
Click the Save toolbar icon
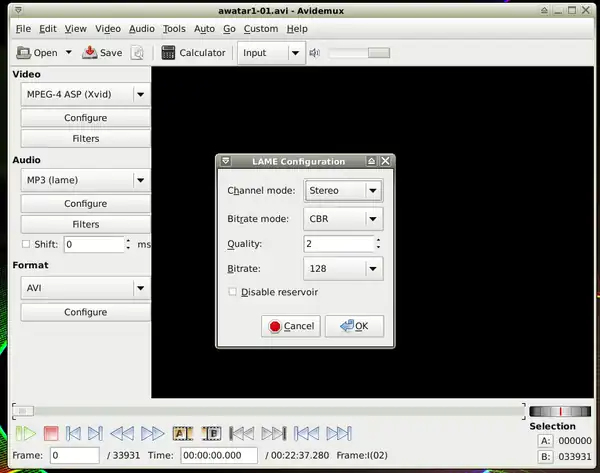point(102,53)
